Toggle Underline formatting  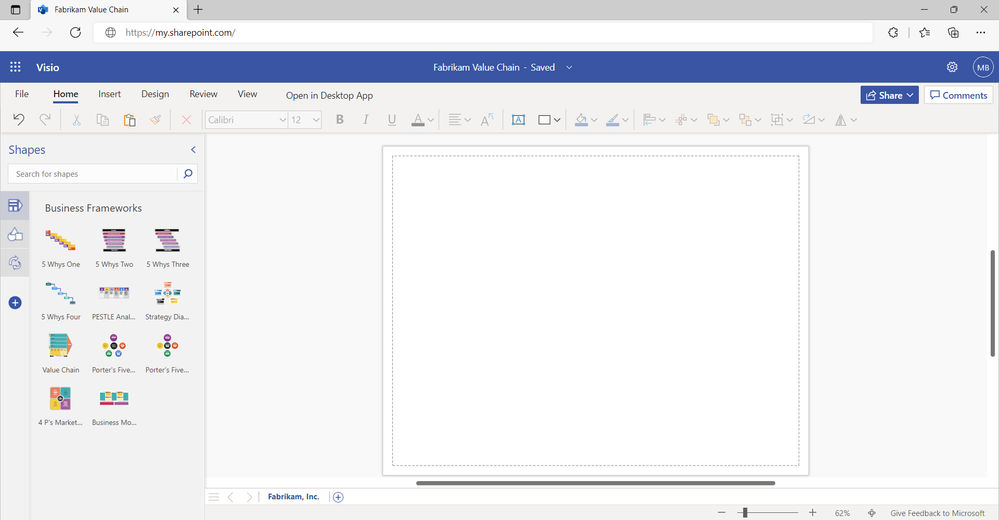click(392, 120)
